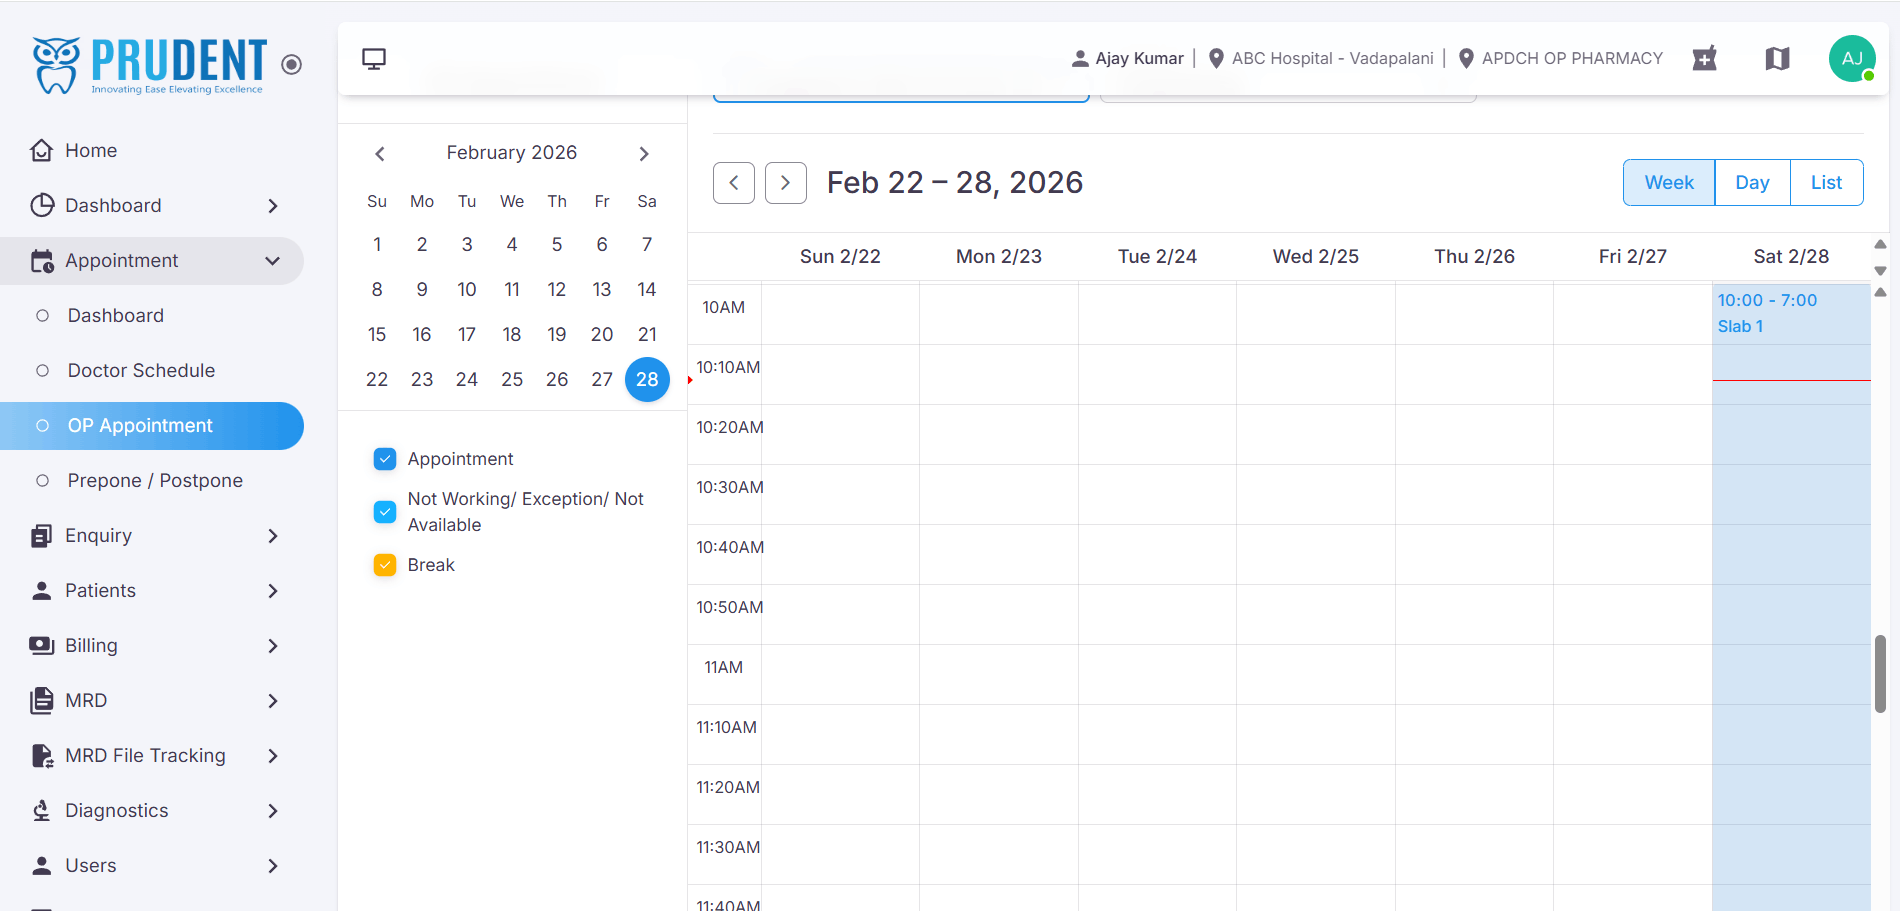Click the Diagnostics microscope icon
This screenshot has width=1900, height=911.
(x=41, y=810)
